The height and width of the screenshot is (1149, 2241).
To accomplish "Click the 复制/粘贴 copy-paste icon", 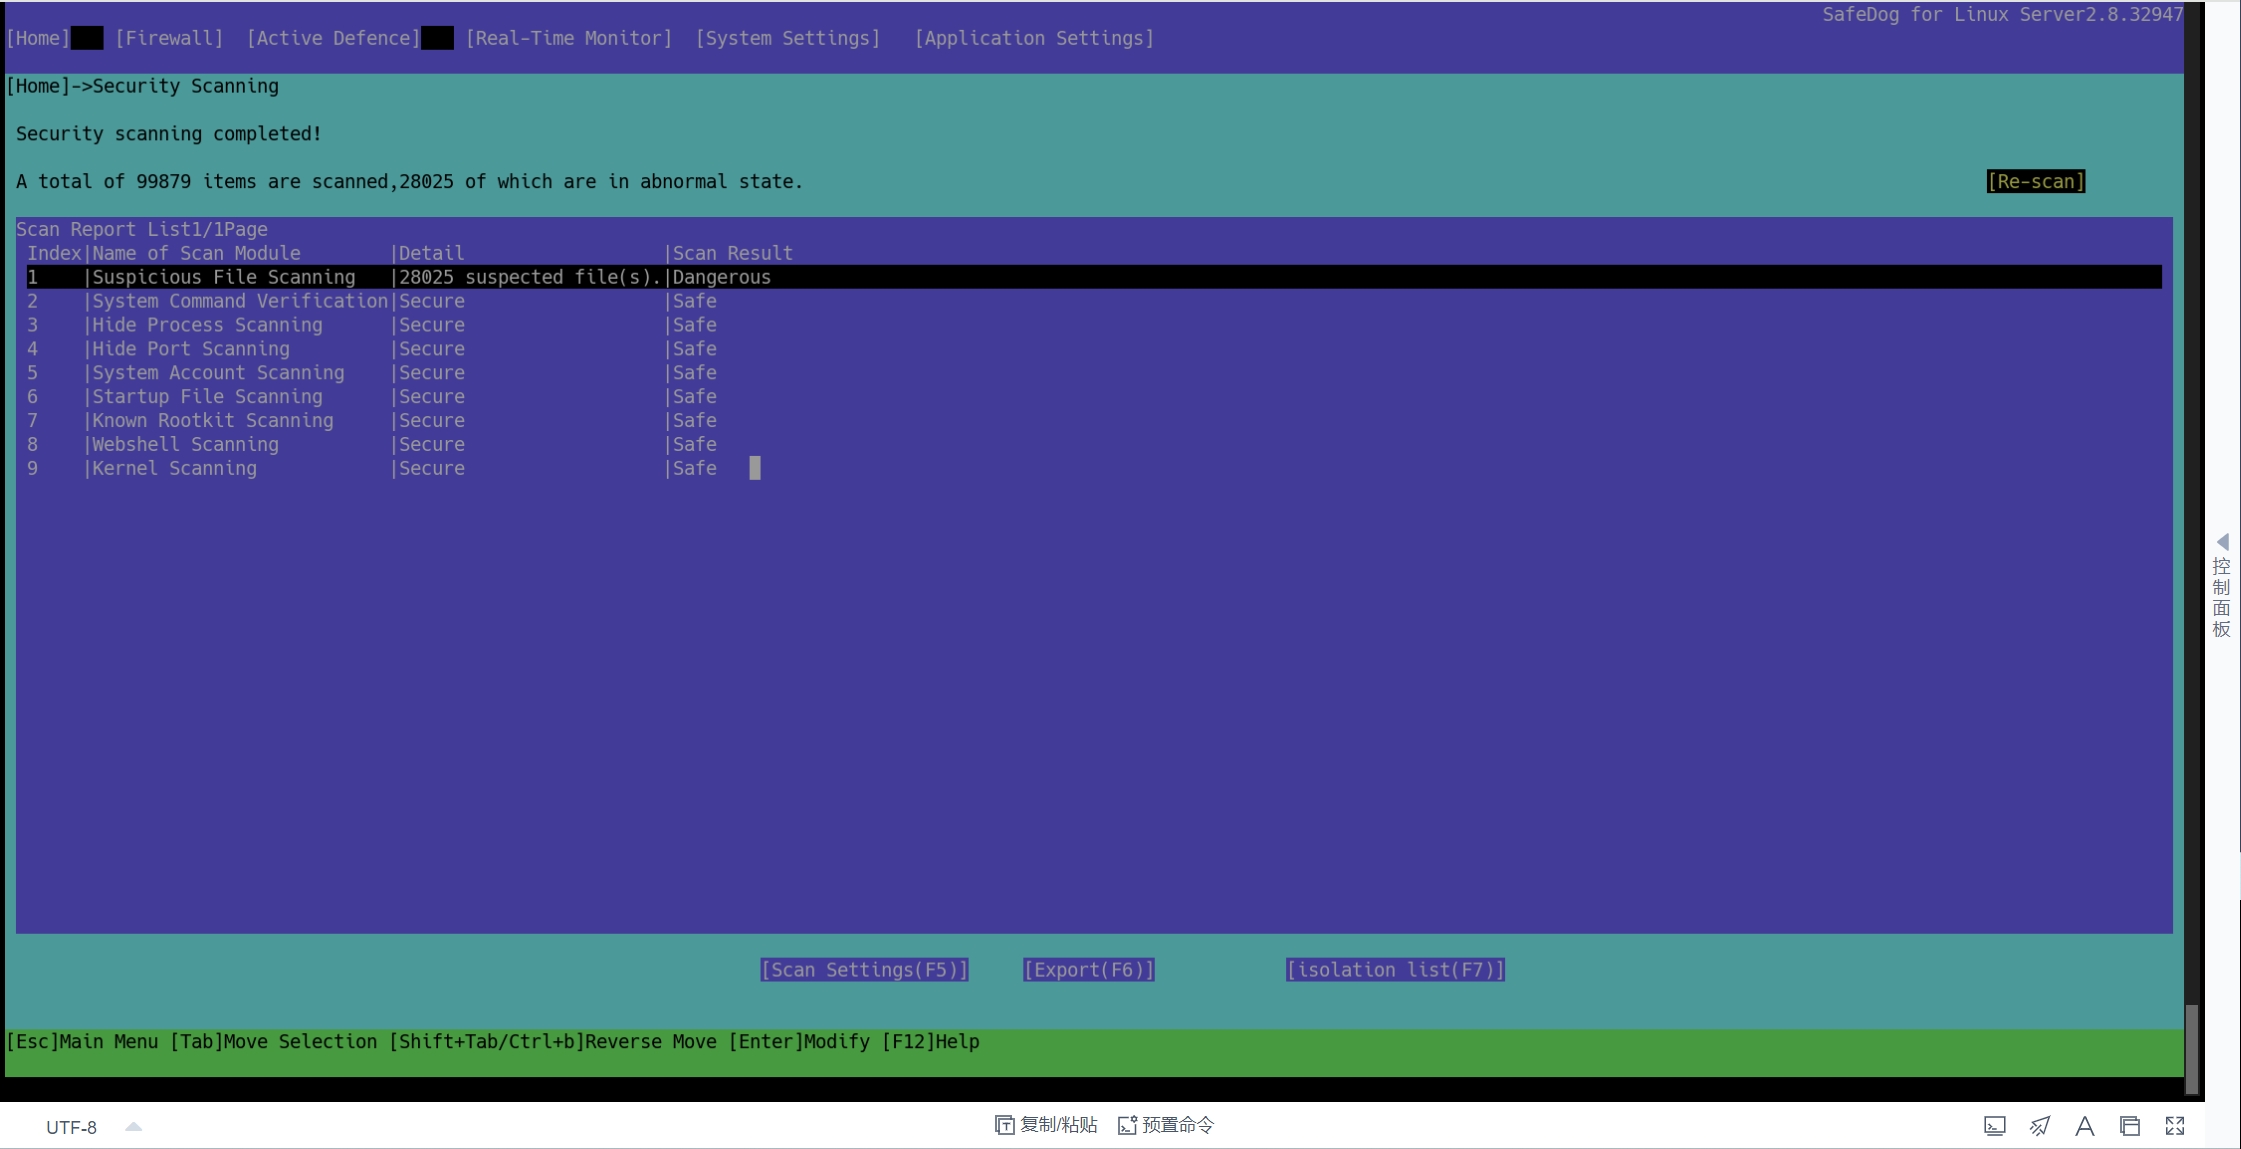I will pos(1044,1125).
